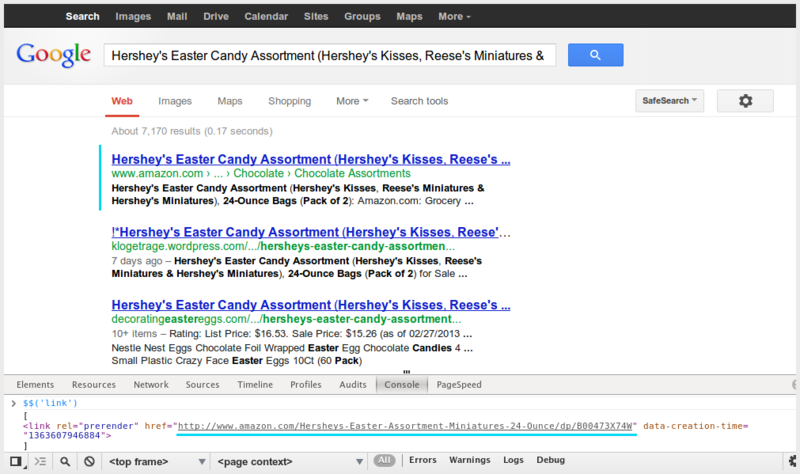Expand the More dropdown under search box

352,101
